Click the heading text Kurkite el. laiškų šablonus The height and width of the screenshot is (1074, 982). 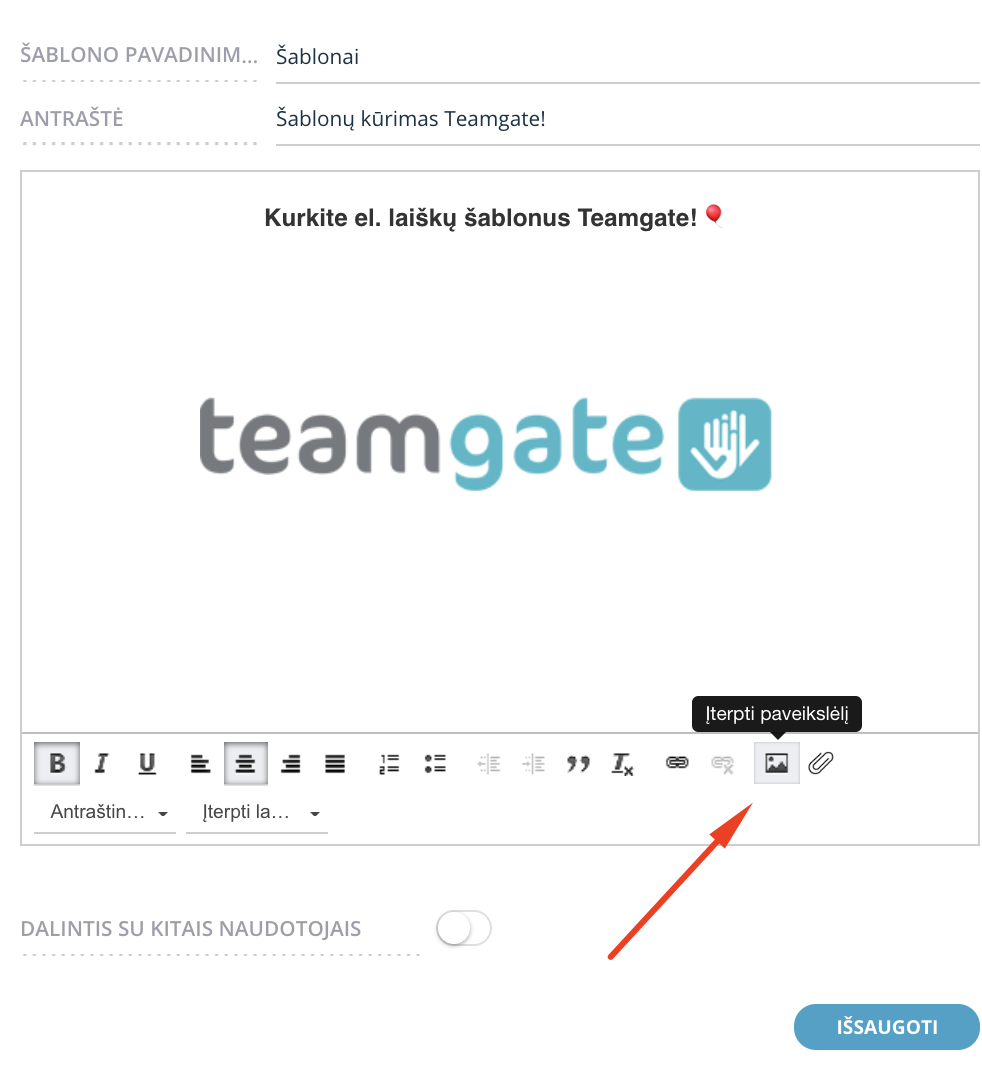481,218
